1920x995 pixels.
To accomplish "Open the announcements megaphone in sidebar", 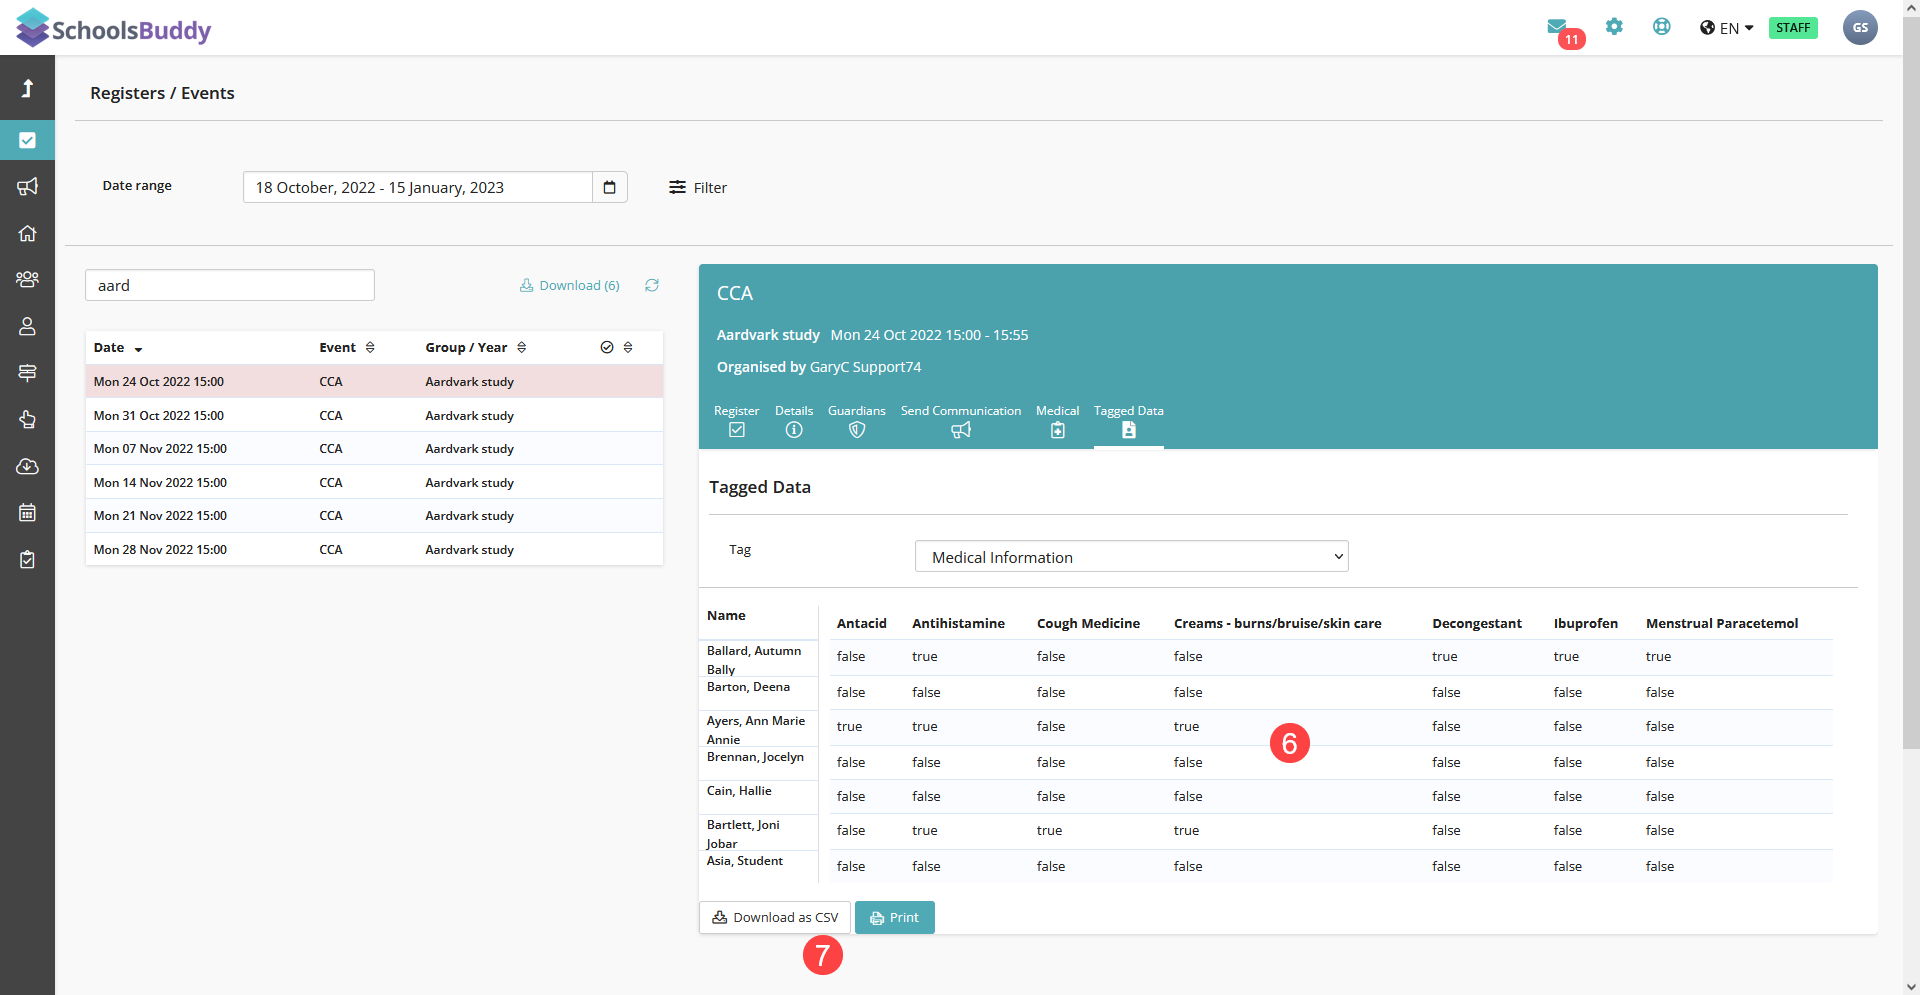I will coord(27,187).
